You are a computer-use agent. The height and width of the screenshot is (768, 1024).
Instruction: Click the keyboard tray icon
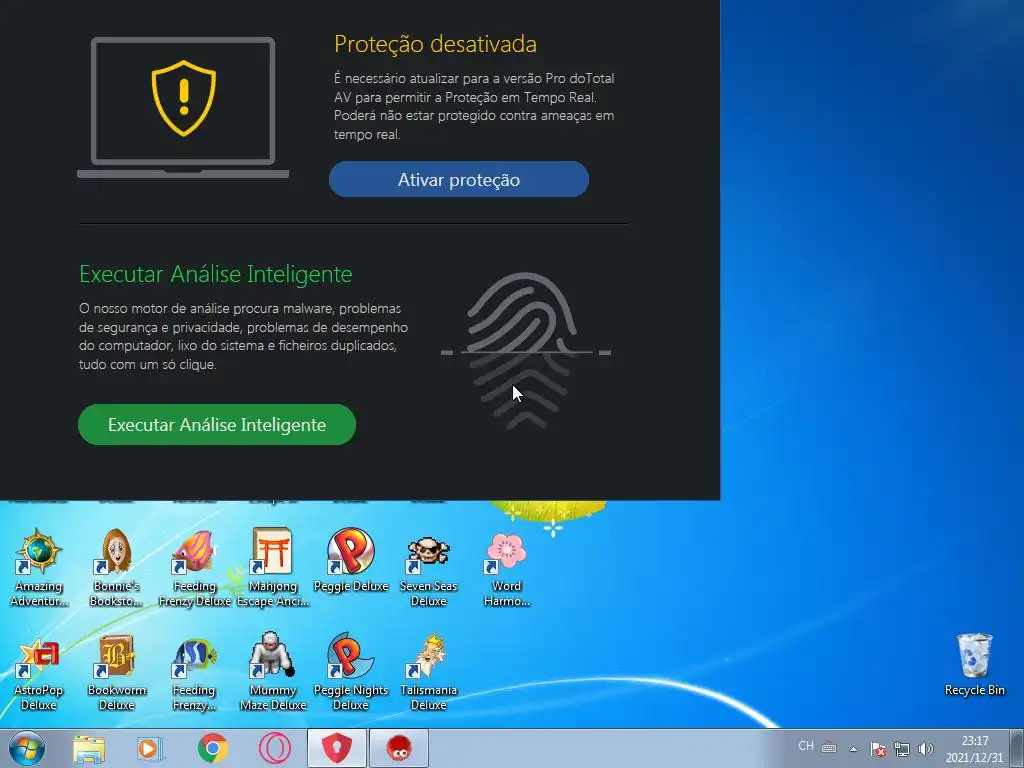point(829,748)
